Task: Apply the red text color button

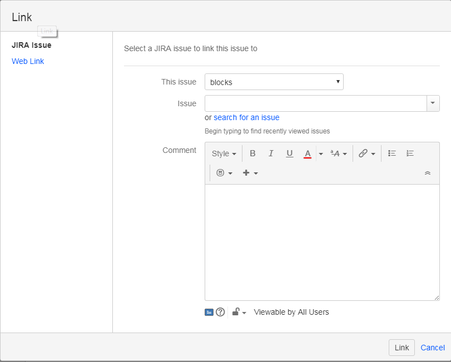Action: [307, 153]
